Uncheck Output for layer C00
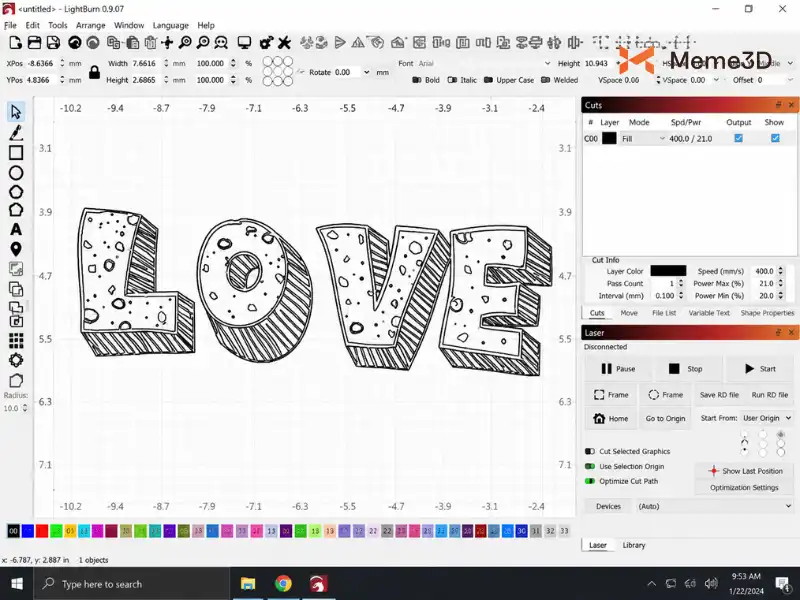Image resolution: width=800 pixels, height=600 pixels. [738, 138]
